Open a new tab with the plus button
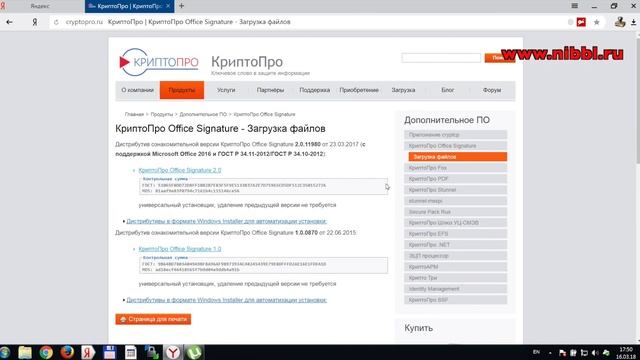 (182, 6)
